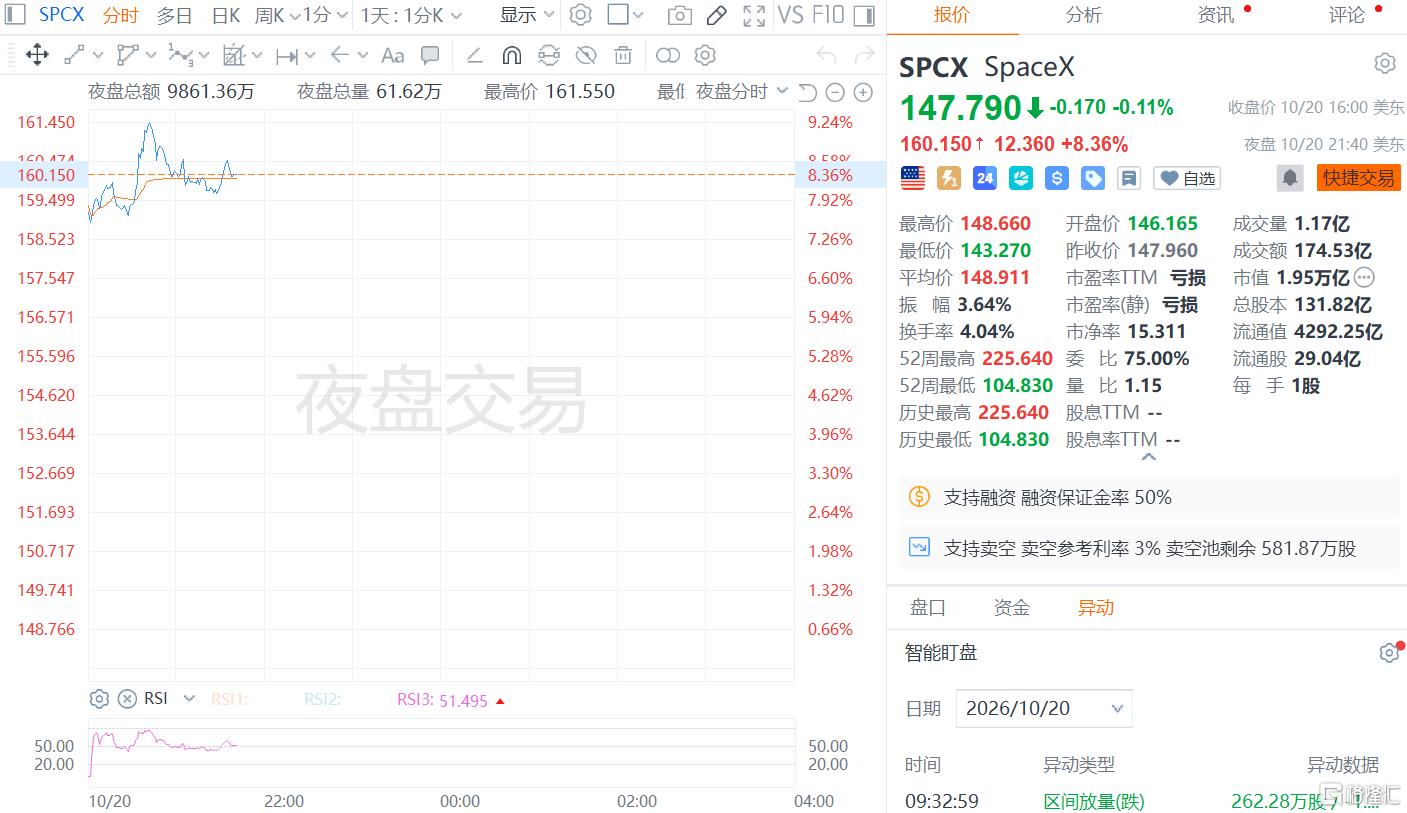Open F10 company information
This screenshot has width=1407, height=813.
(827, 15)
